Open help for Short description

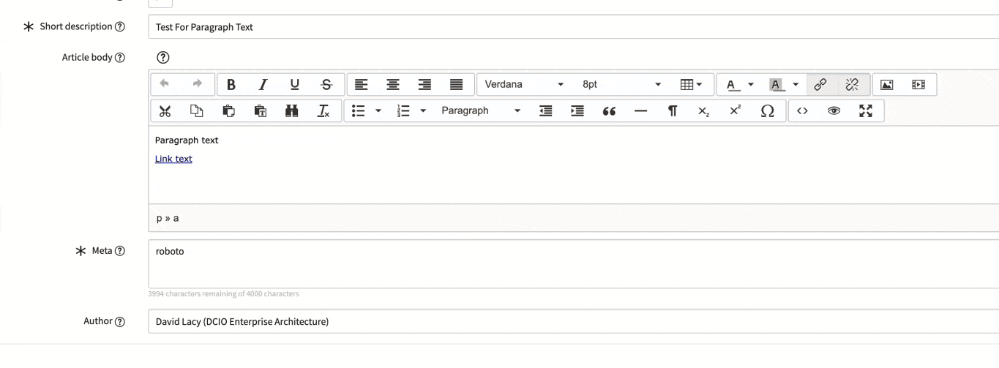(120, 27)
